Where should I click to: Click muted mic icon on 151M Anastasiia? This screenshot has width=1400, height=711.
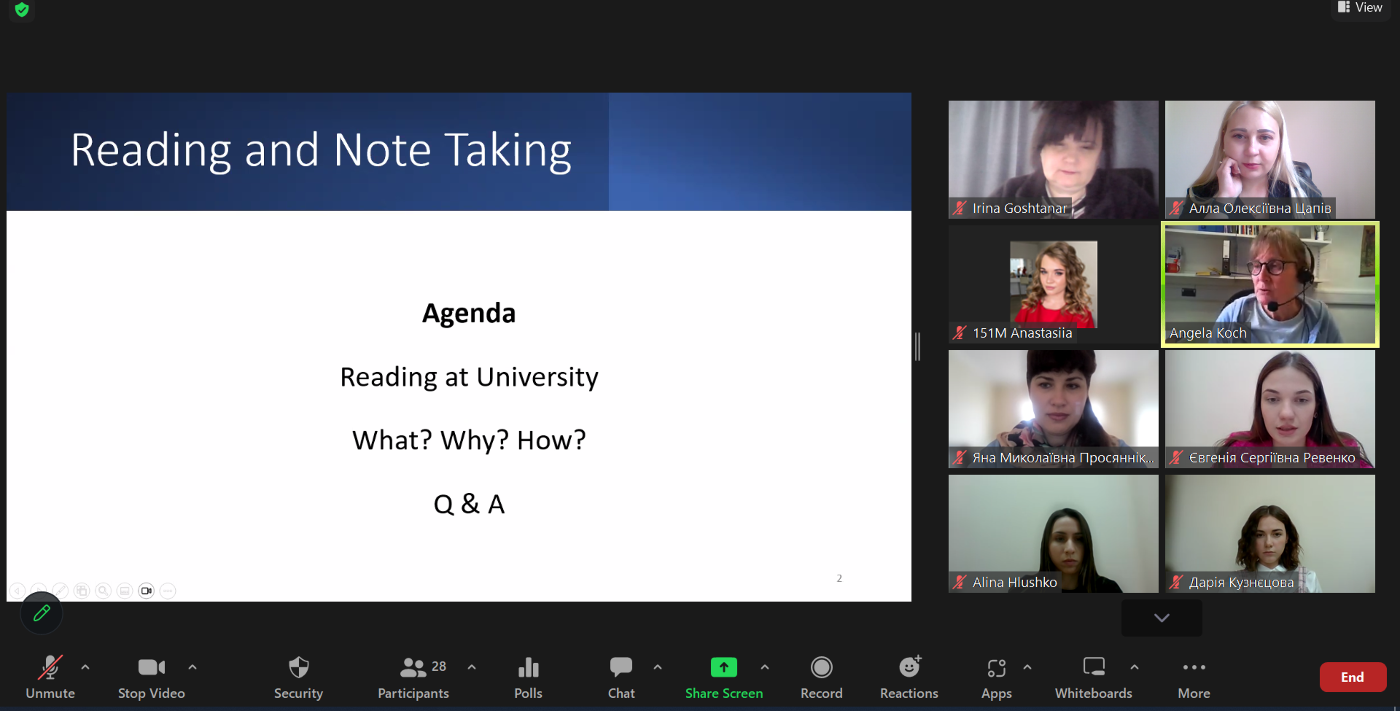point(960,333)
